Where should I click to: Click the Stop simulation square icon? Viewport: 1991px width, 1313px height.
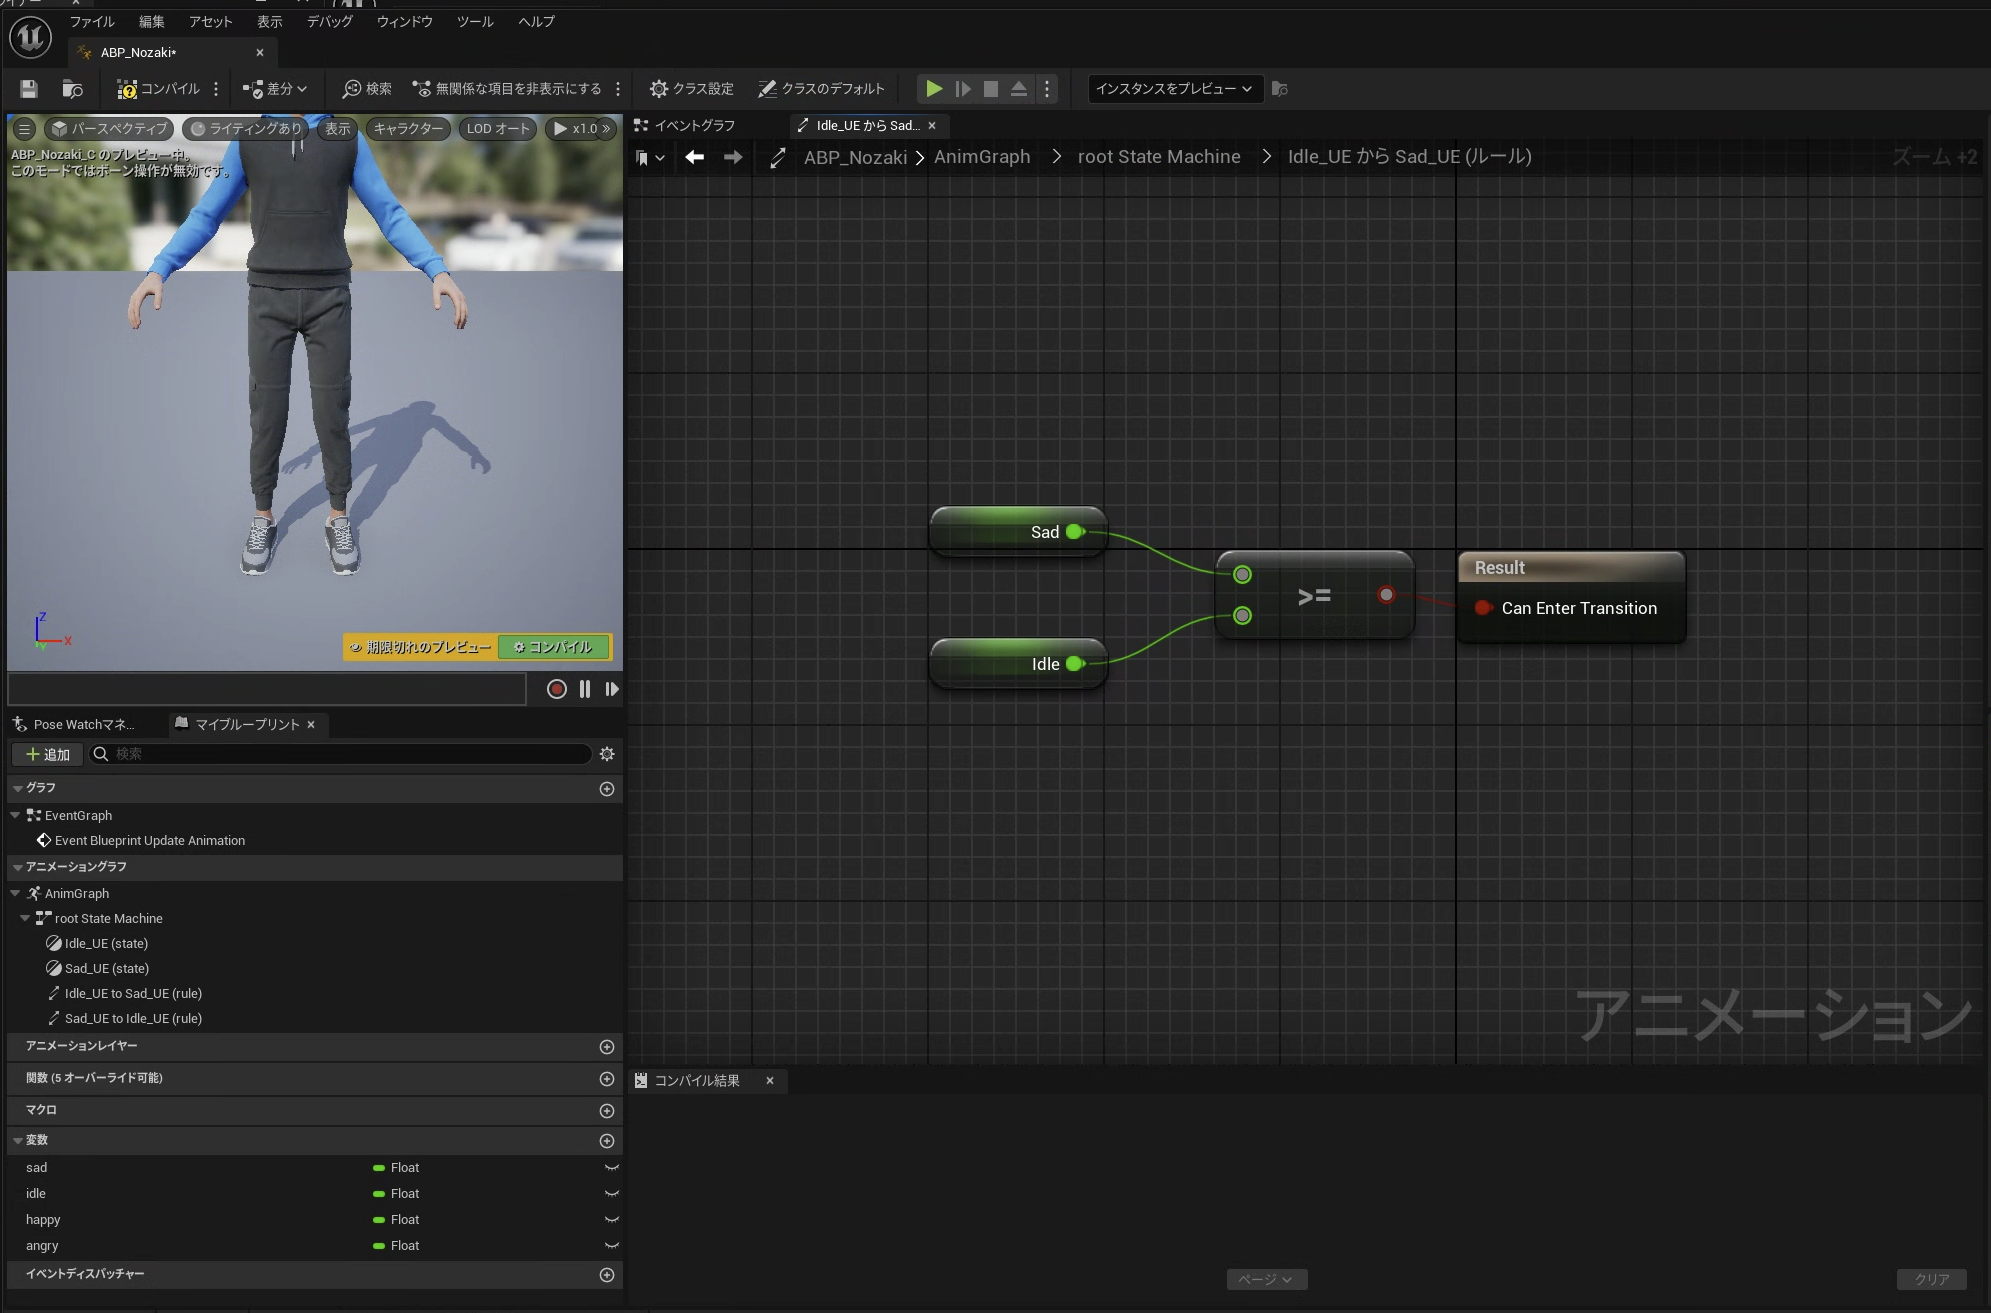[990, 89]
